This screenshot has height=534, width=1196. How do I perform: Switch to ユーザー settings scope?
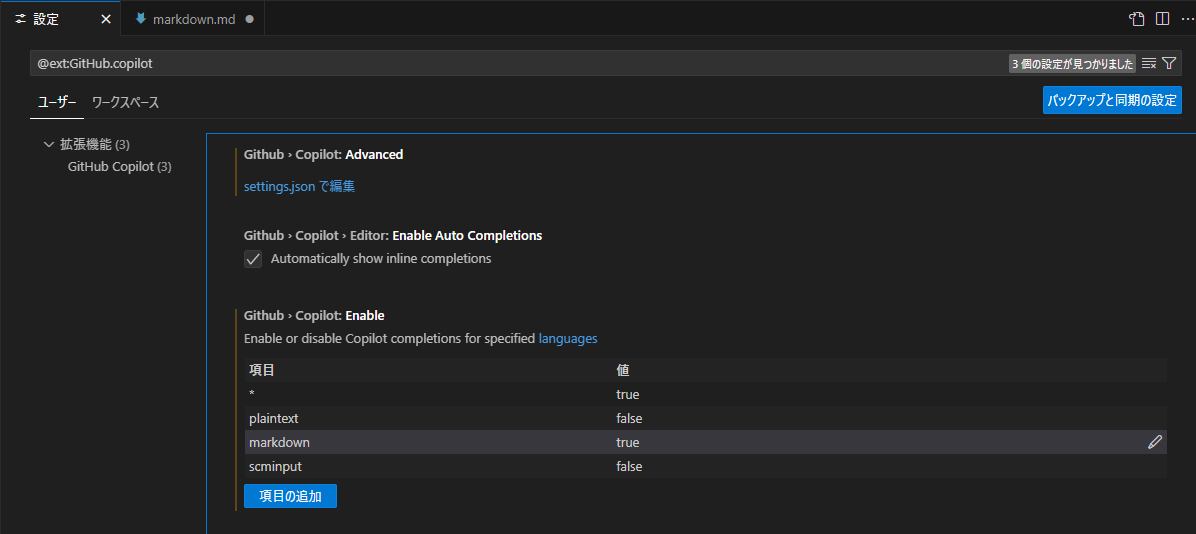click(57, 102)
